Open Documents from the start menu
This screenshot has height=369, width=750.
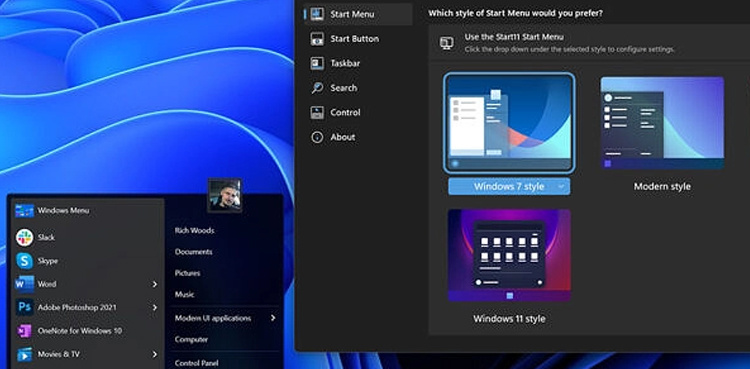pos(194,252)
